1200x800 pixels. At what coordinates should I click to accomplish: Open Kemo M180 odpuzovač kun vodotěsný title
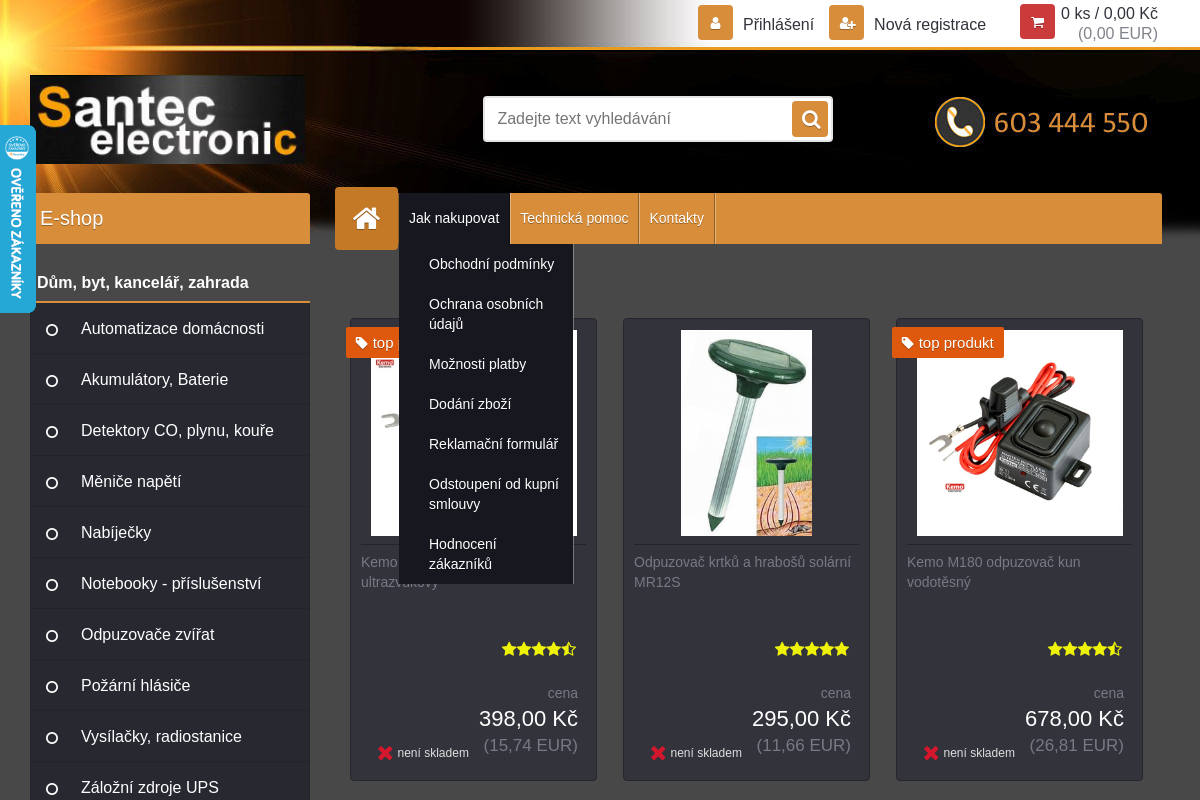pos(994,572)
